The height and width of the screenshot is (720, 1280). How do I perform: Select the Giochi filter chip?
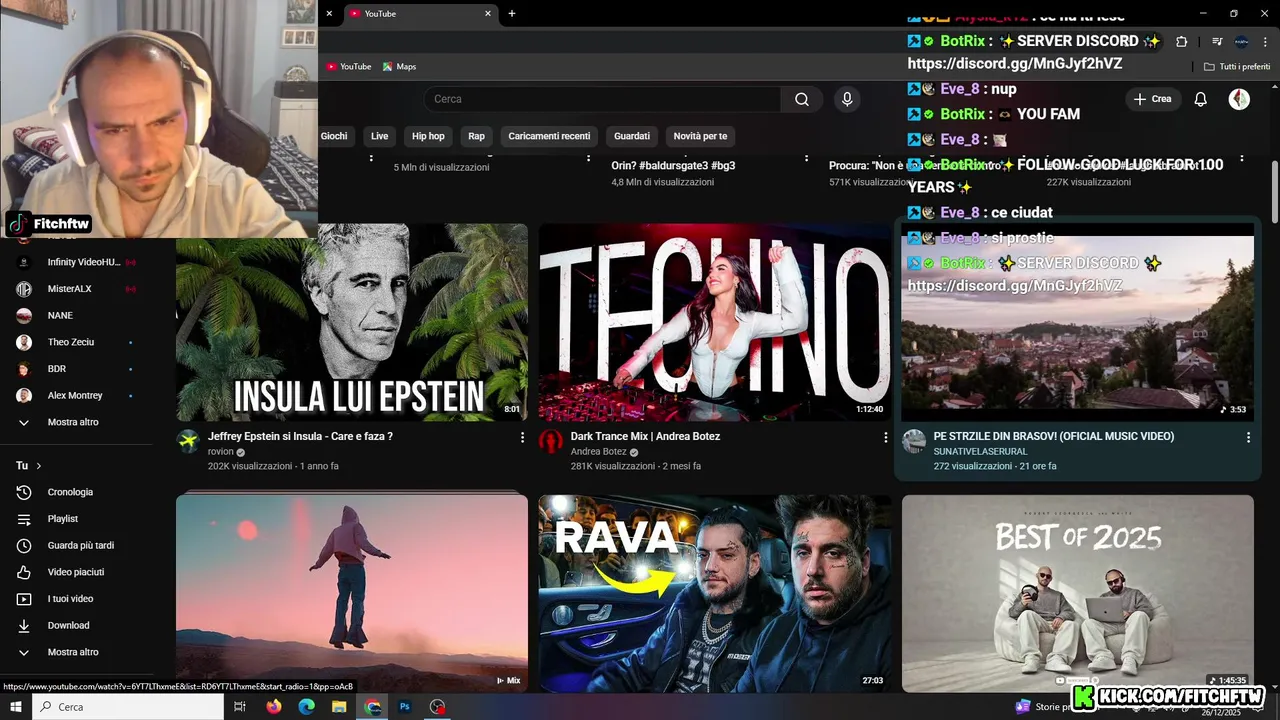coord(334,136)
